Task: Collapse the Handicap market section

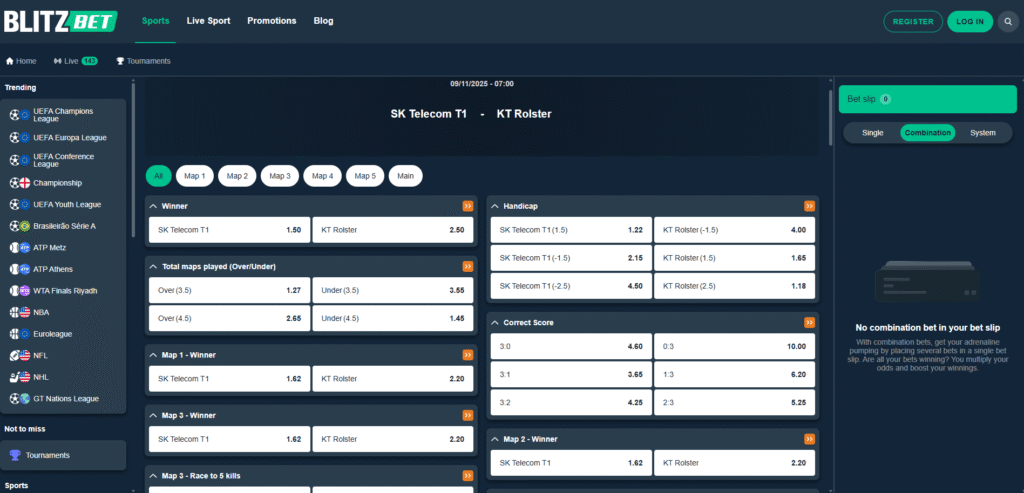Action: click(x=495, y=206)
